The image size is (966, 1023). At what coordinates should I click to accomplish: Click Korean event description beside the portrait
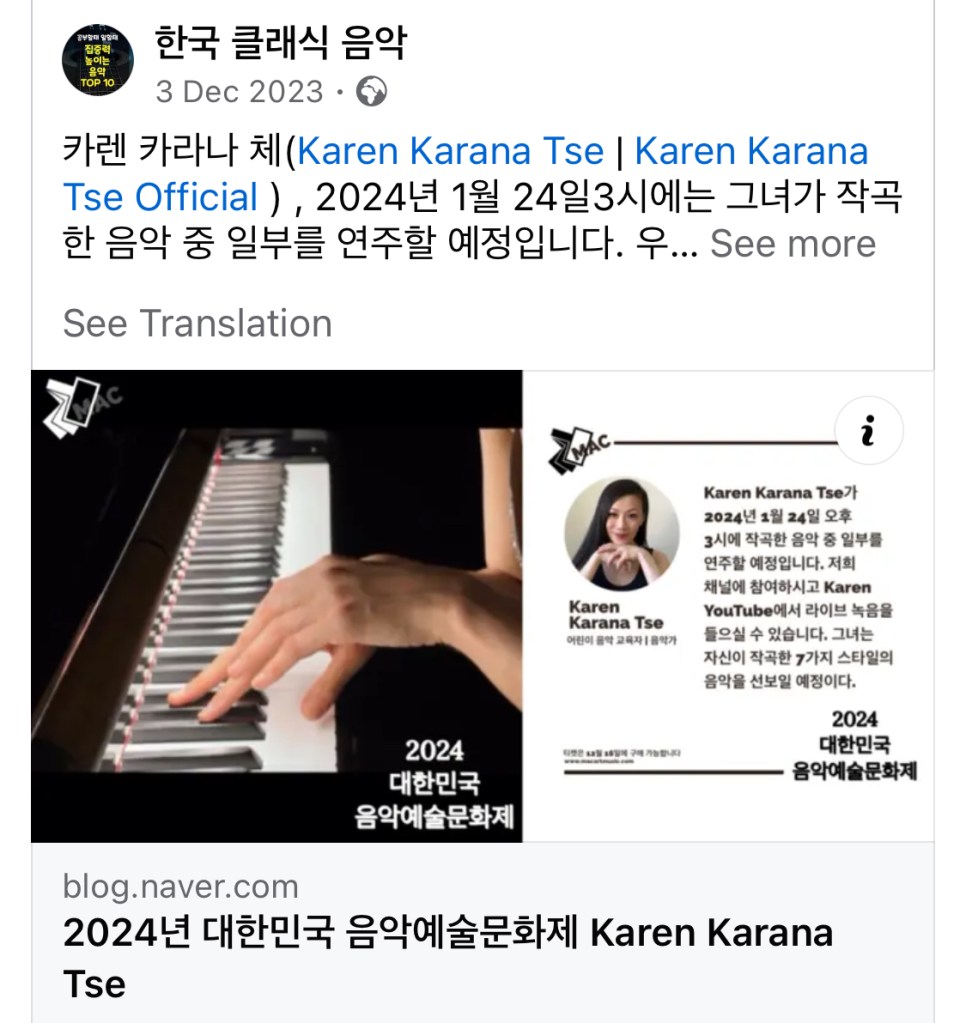coord(798,587)
